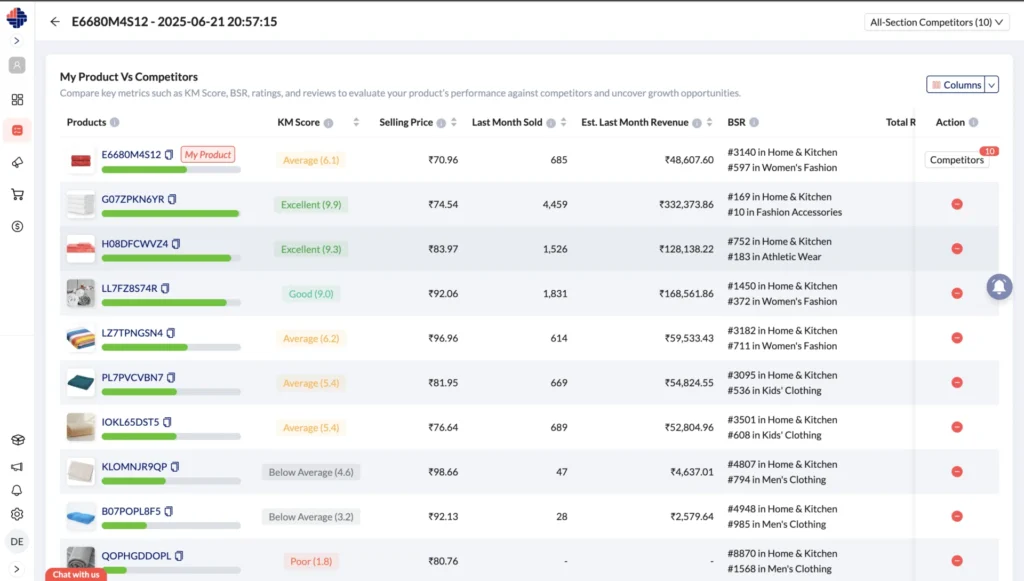Open product link E6680M4S12
The image size is (1024, 581).
point(131,155)
